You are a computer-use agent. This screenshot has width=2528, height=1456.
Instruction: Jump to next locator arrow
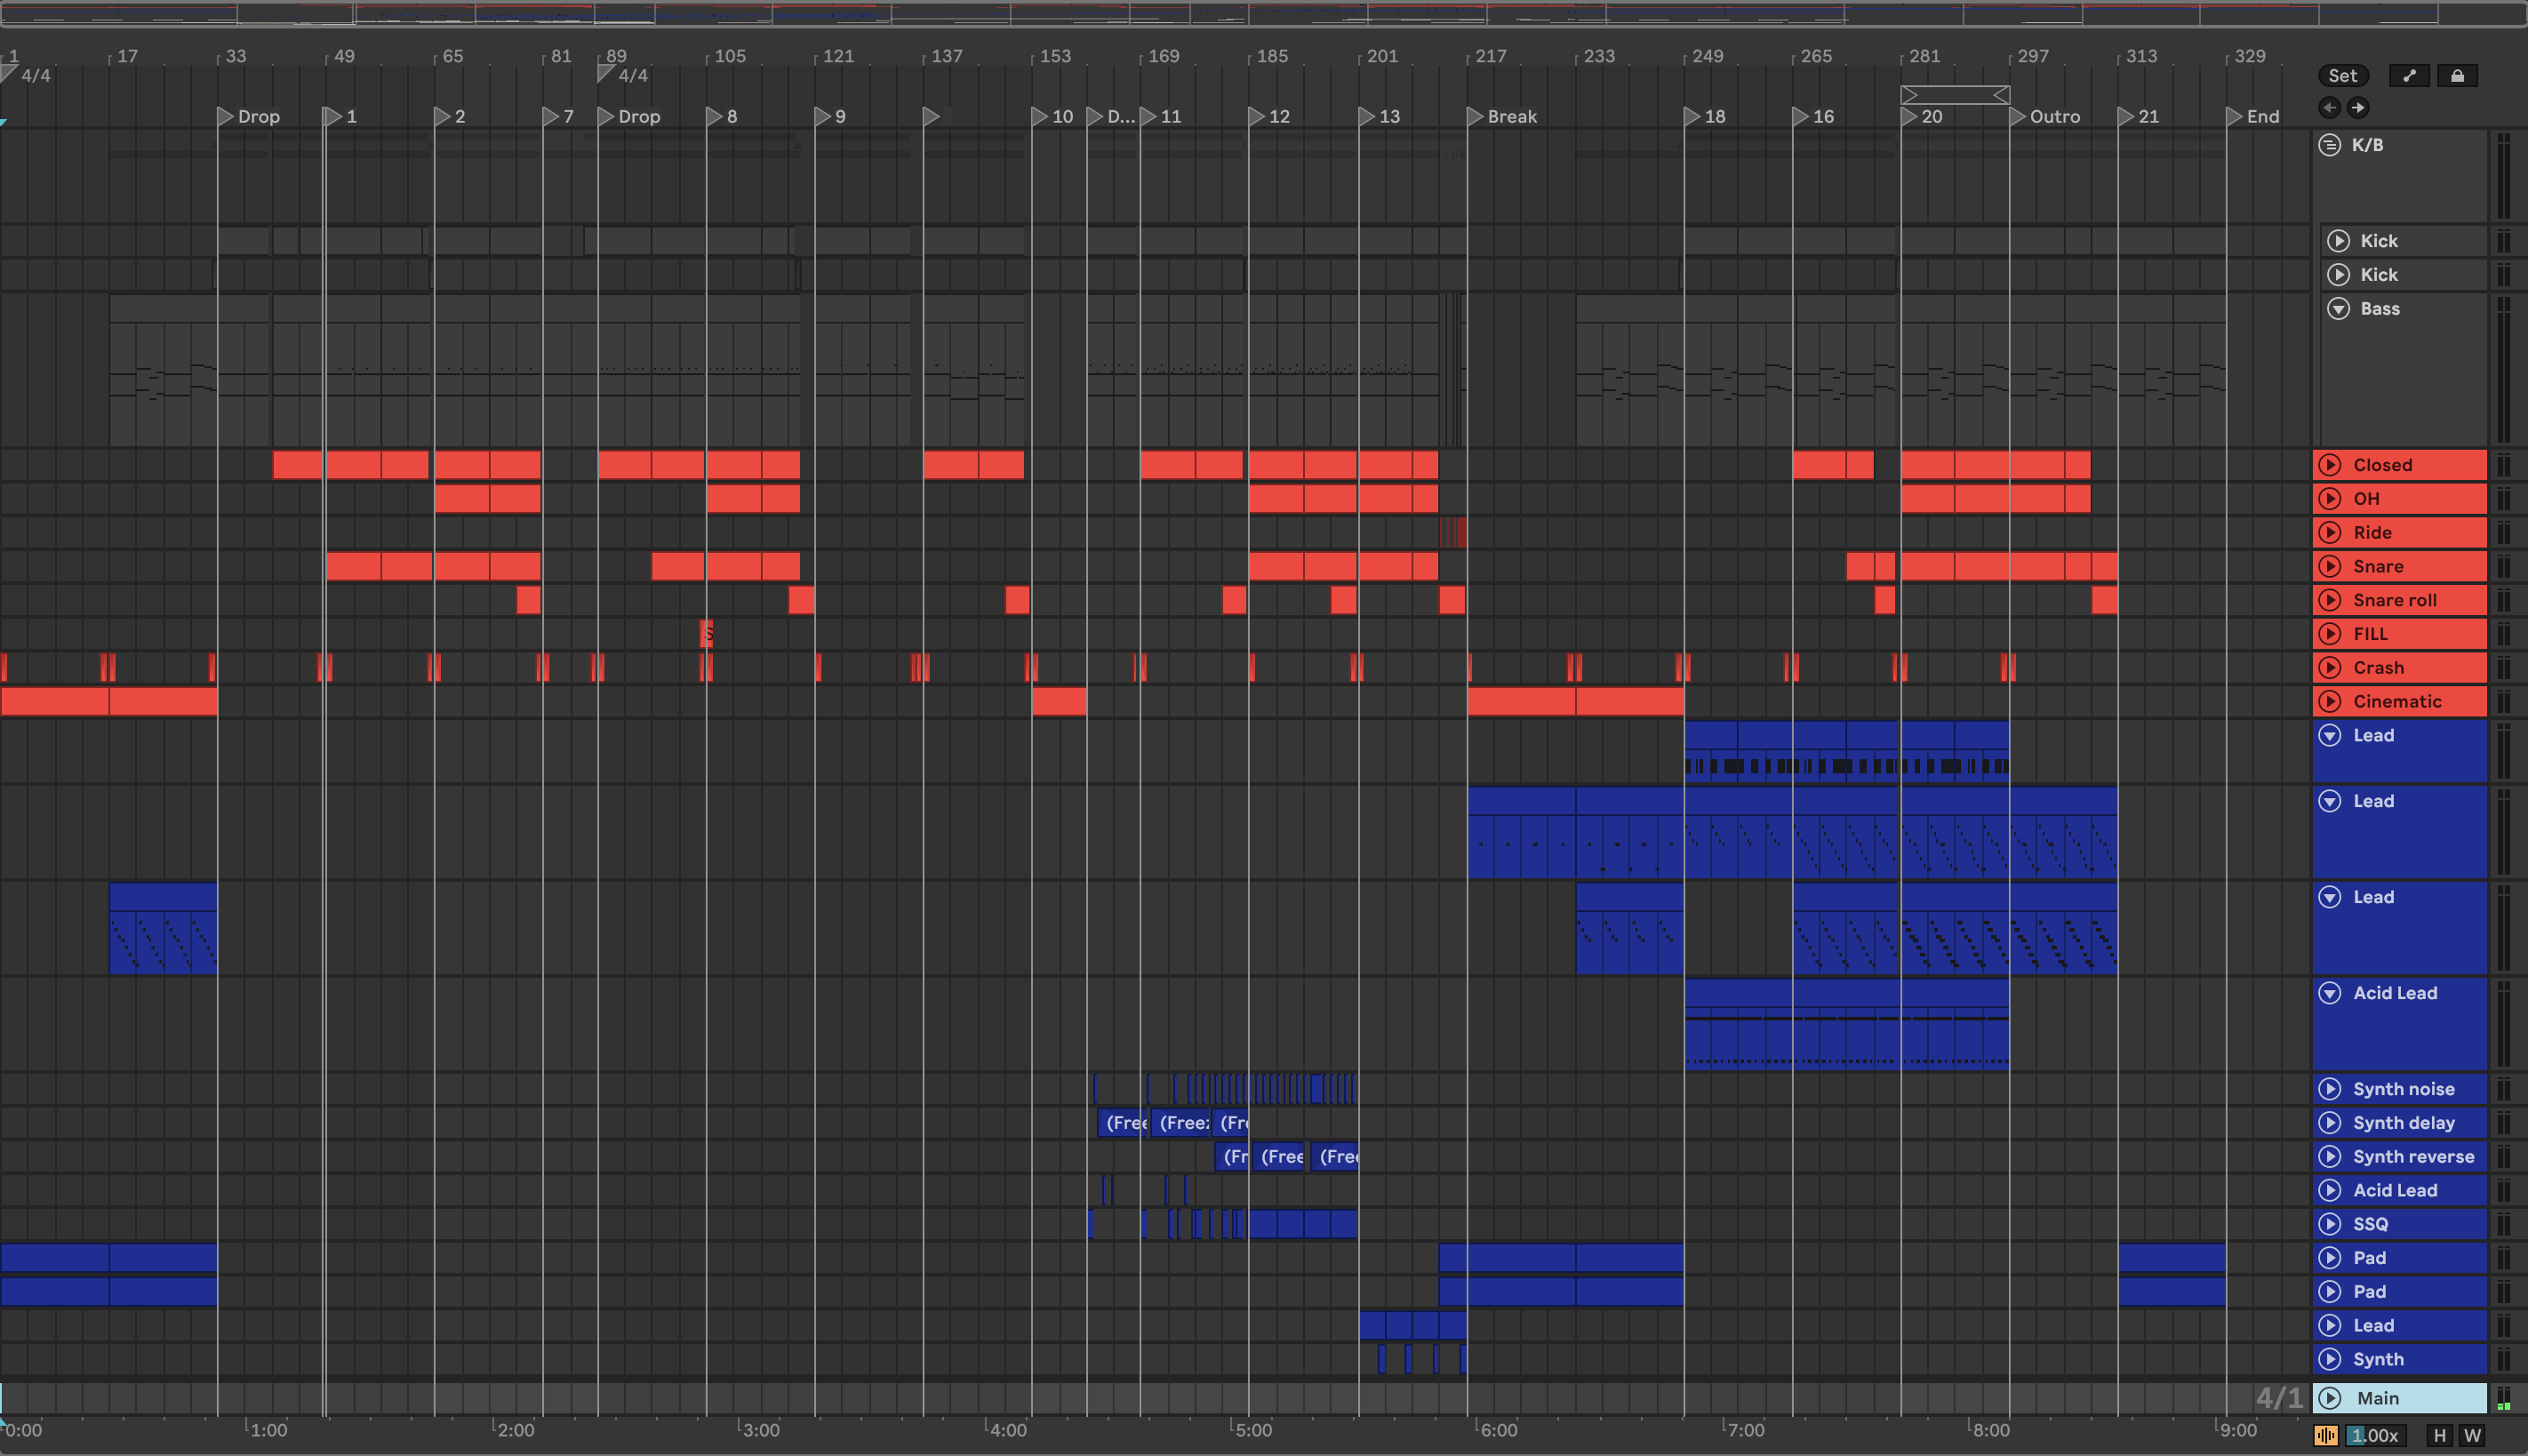coord(2358,108)
